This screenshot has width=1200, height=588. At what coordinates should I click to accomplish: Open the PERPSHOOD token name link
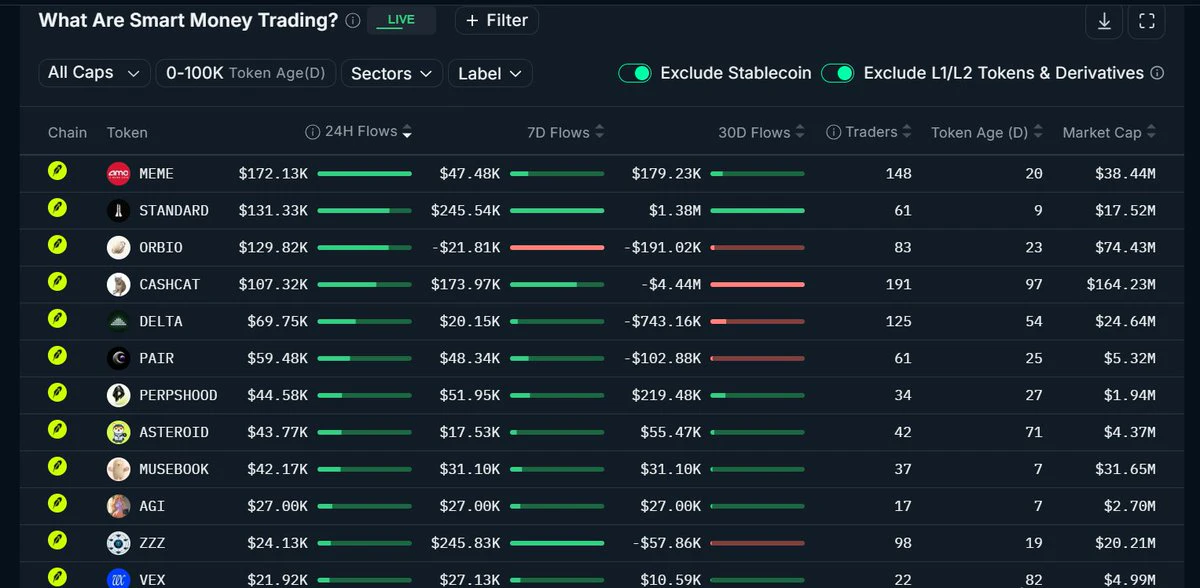(178, 396)
